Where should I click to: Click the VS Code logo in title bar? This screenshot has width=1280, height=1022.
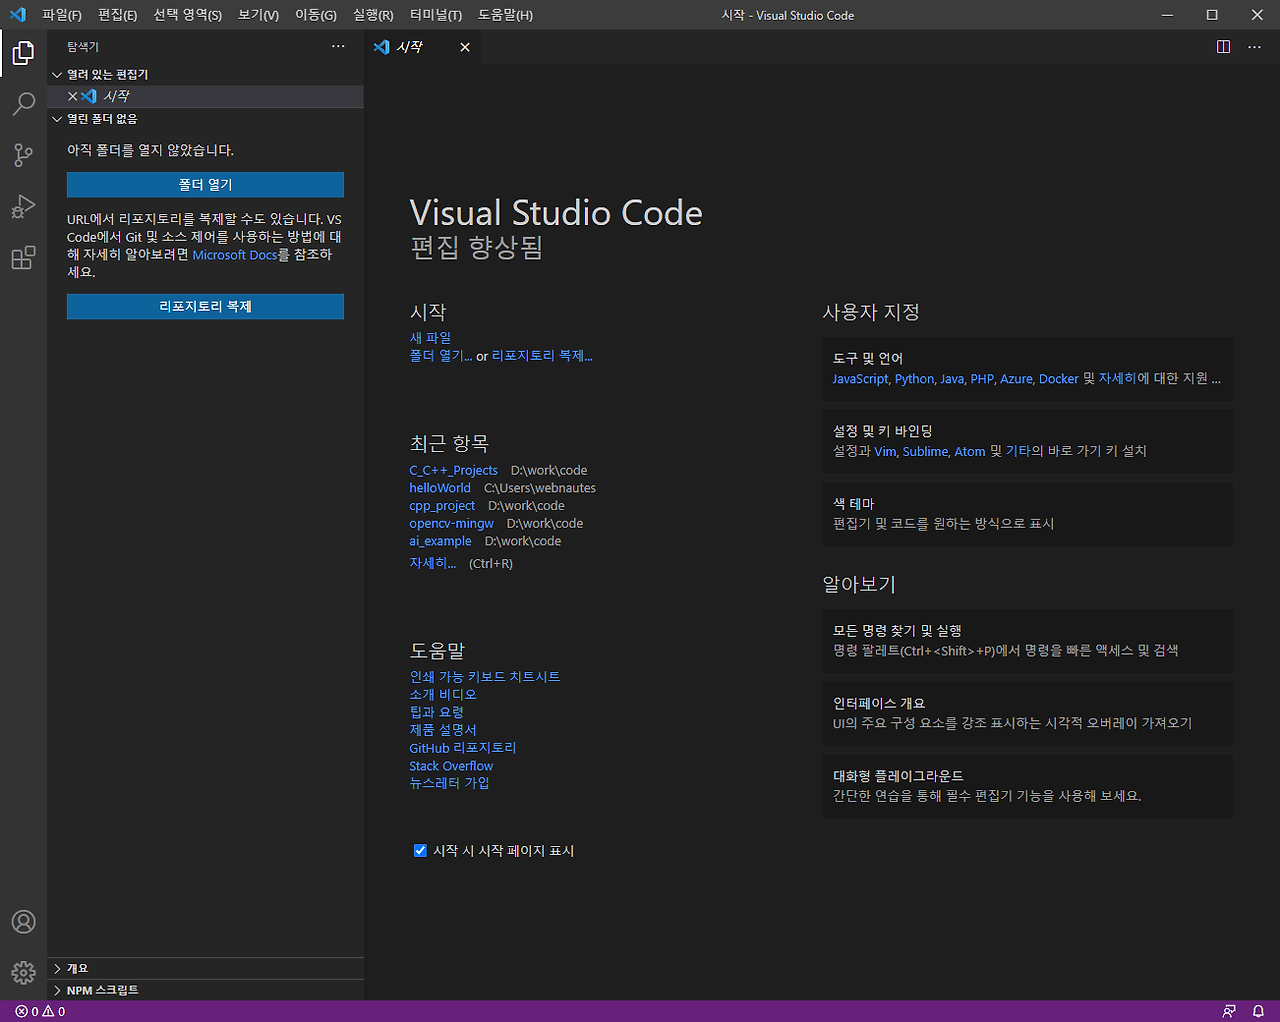(x=17, y=15)
